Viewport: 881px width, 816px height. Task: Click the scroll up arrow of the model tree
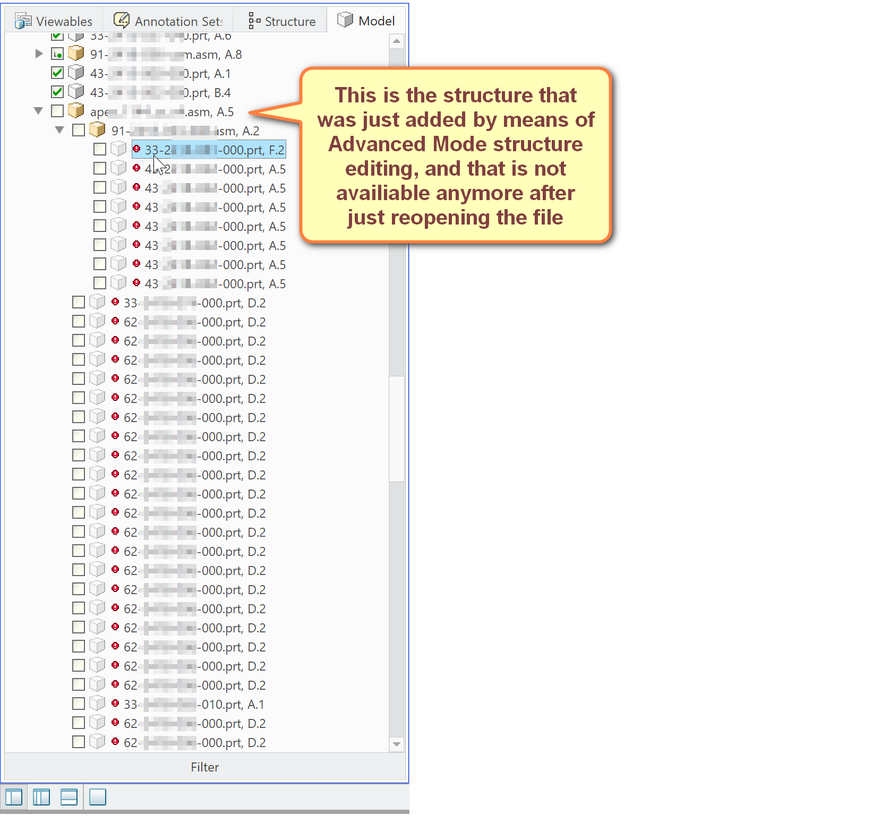coord(397,41)
